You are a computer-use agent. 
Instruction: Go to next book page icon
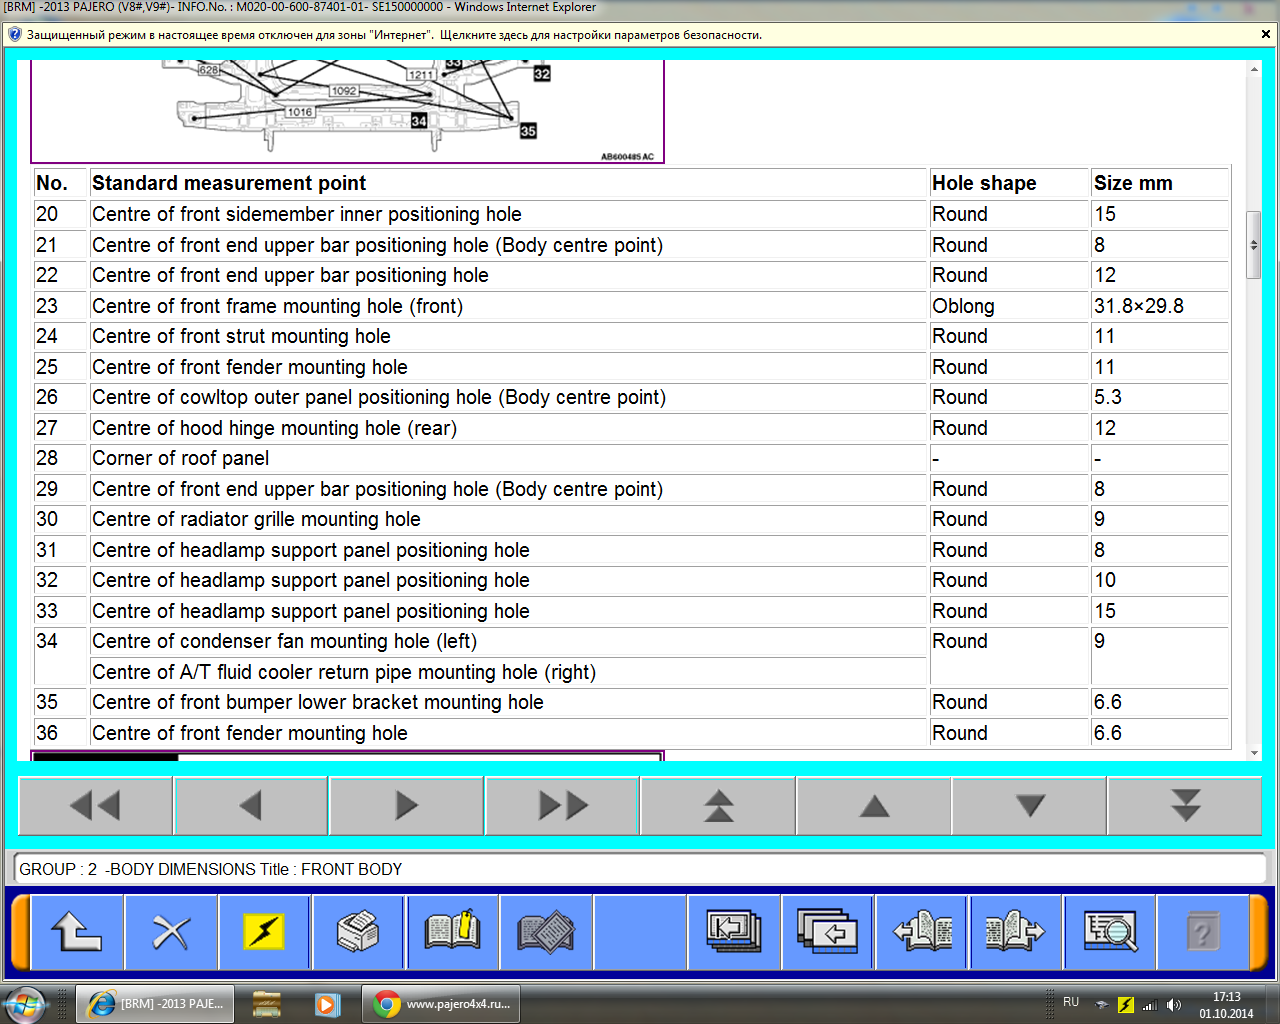tap(1015, 932)
